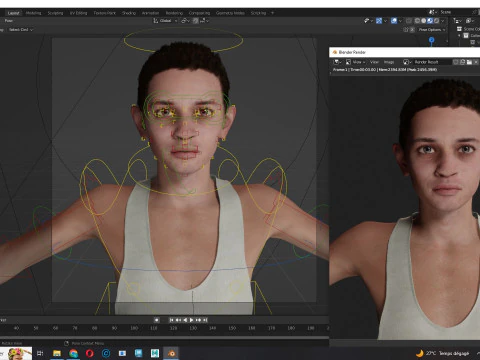Play animation in reverse

pyautogui.click(x=185, y=320)
